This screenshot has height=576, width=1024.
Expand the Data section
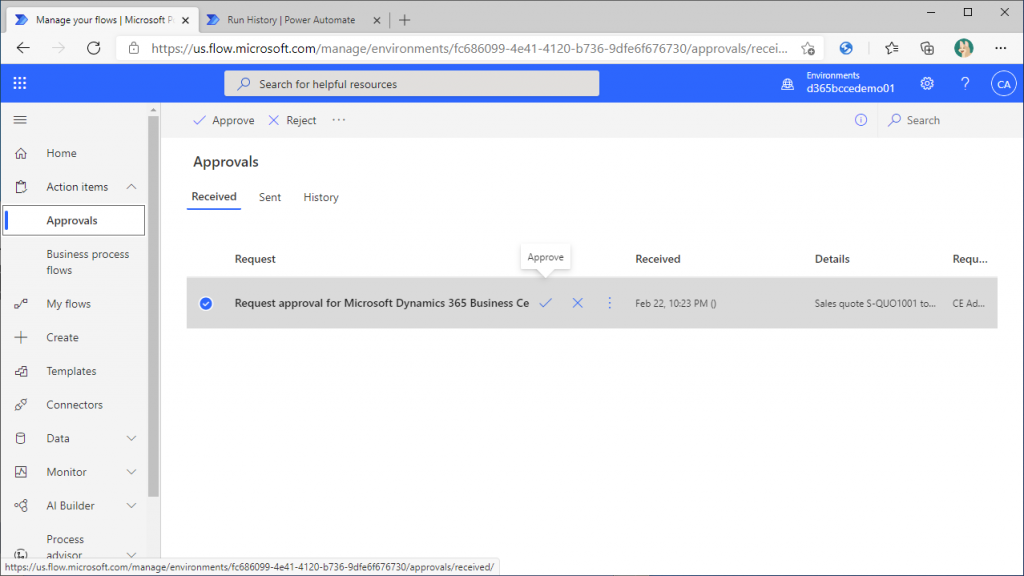pyautogui.click(x=131, y=438)
